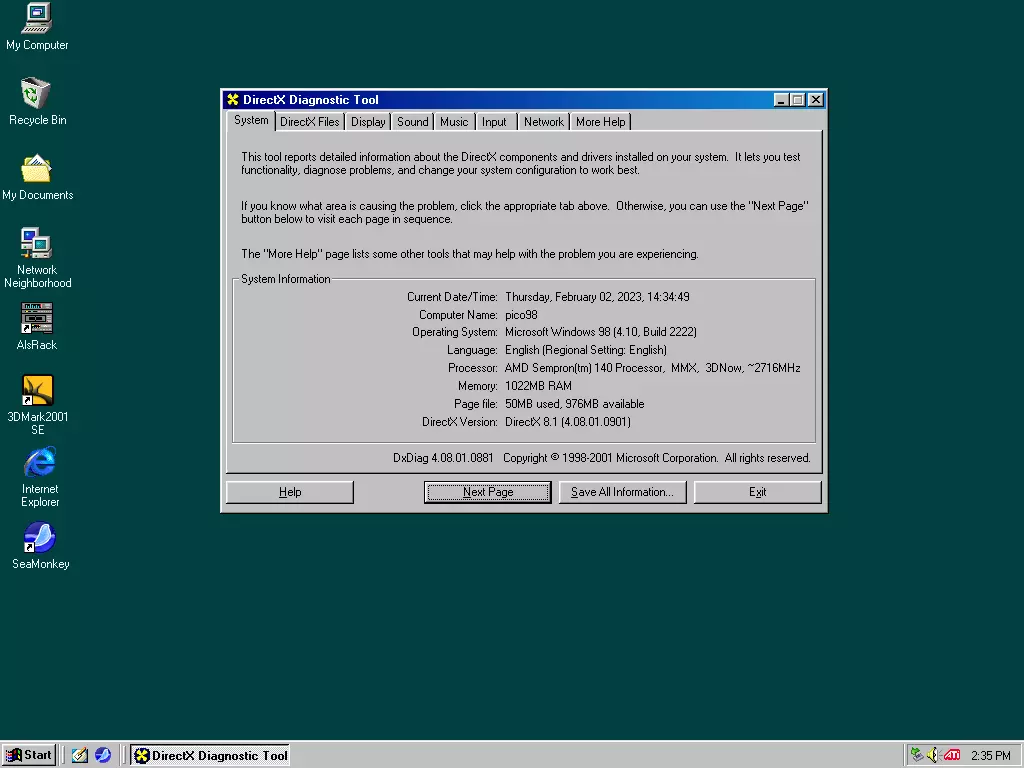Click the ATI tray icon

coord(952,755)
